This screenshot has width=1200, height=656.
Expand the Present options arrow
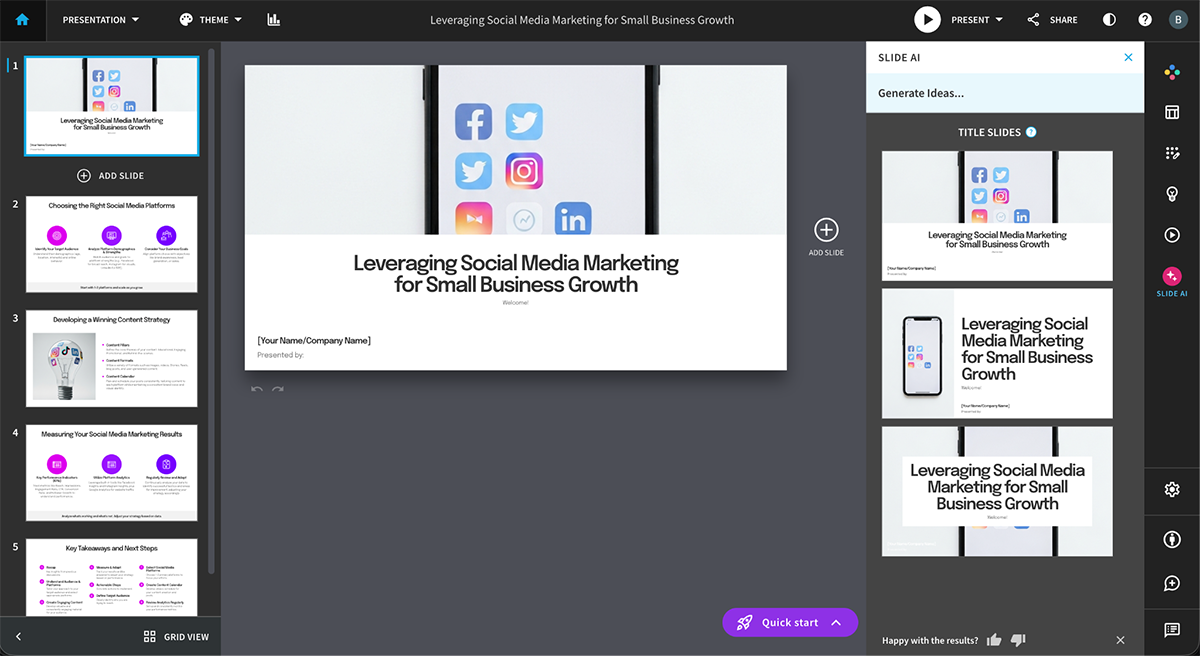(999, 20)
